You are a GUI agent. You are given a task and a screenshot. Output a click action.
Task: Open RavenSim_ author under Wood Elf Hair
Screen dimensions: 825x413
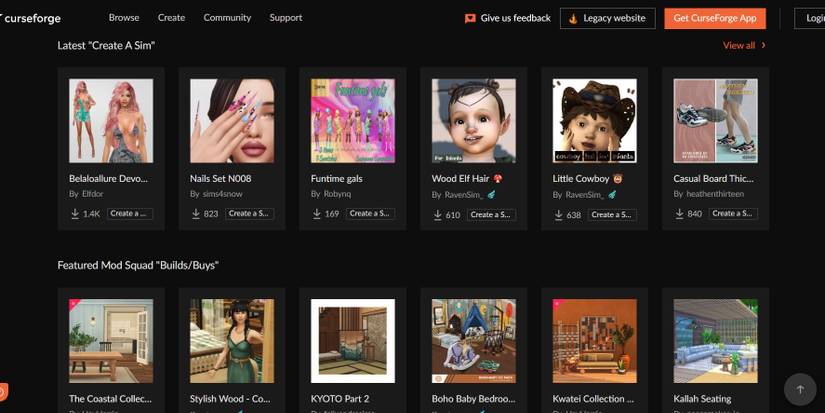[464, 195]
